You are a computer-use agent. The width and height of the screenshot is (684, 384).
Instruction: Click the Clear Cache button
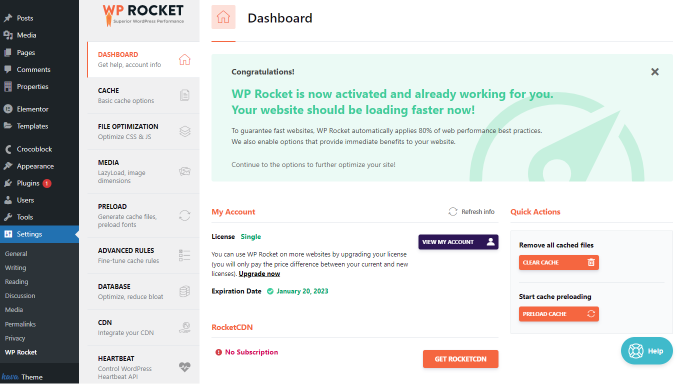click(558, 262)
